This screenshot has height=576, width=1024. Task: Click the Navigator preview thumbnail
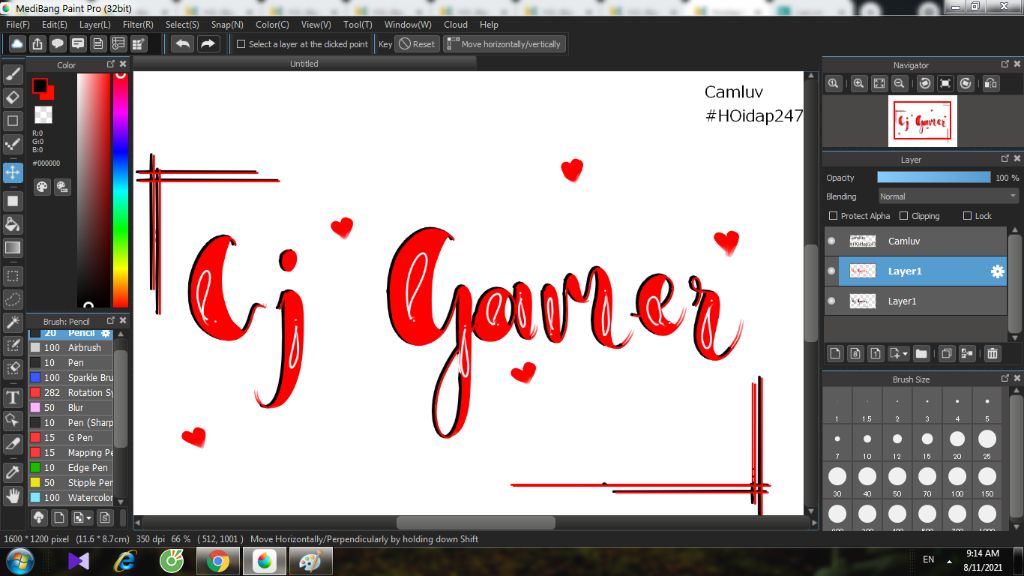coord(922,121)
